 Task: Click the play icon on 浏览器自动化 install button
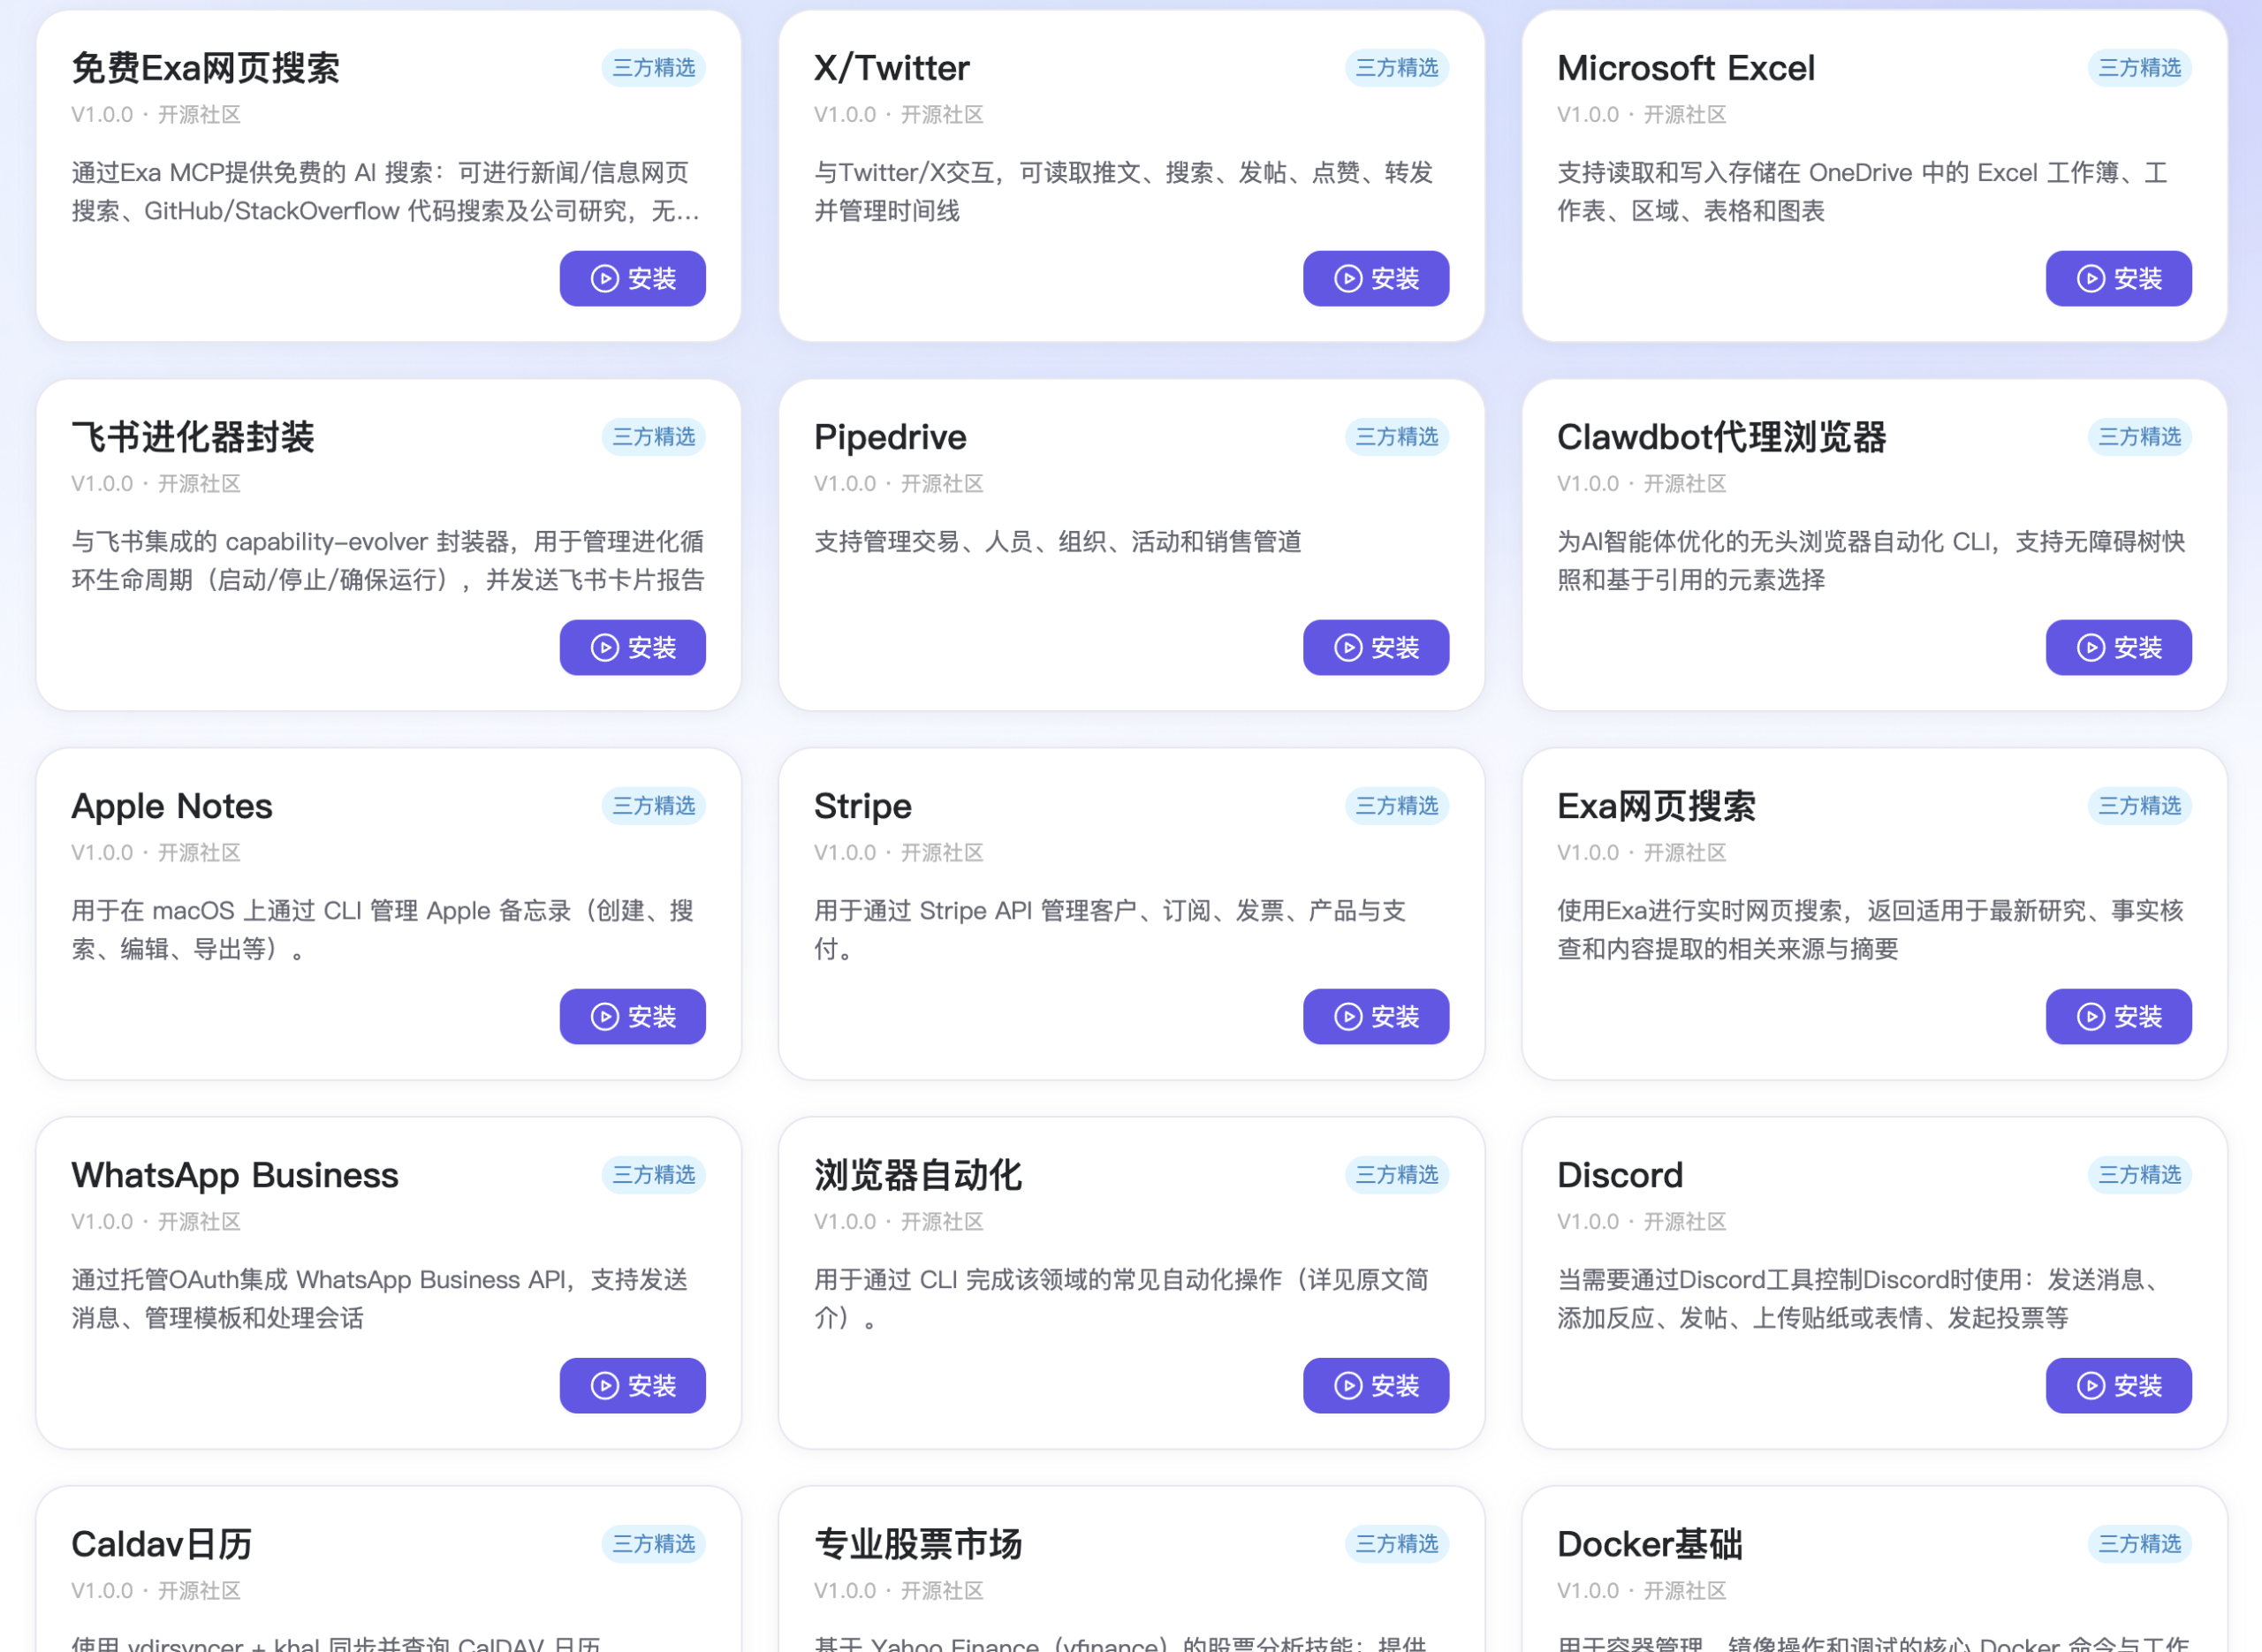[x=1348, y=1386]
